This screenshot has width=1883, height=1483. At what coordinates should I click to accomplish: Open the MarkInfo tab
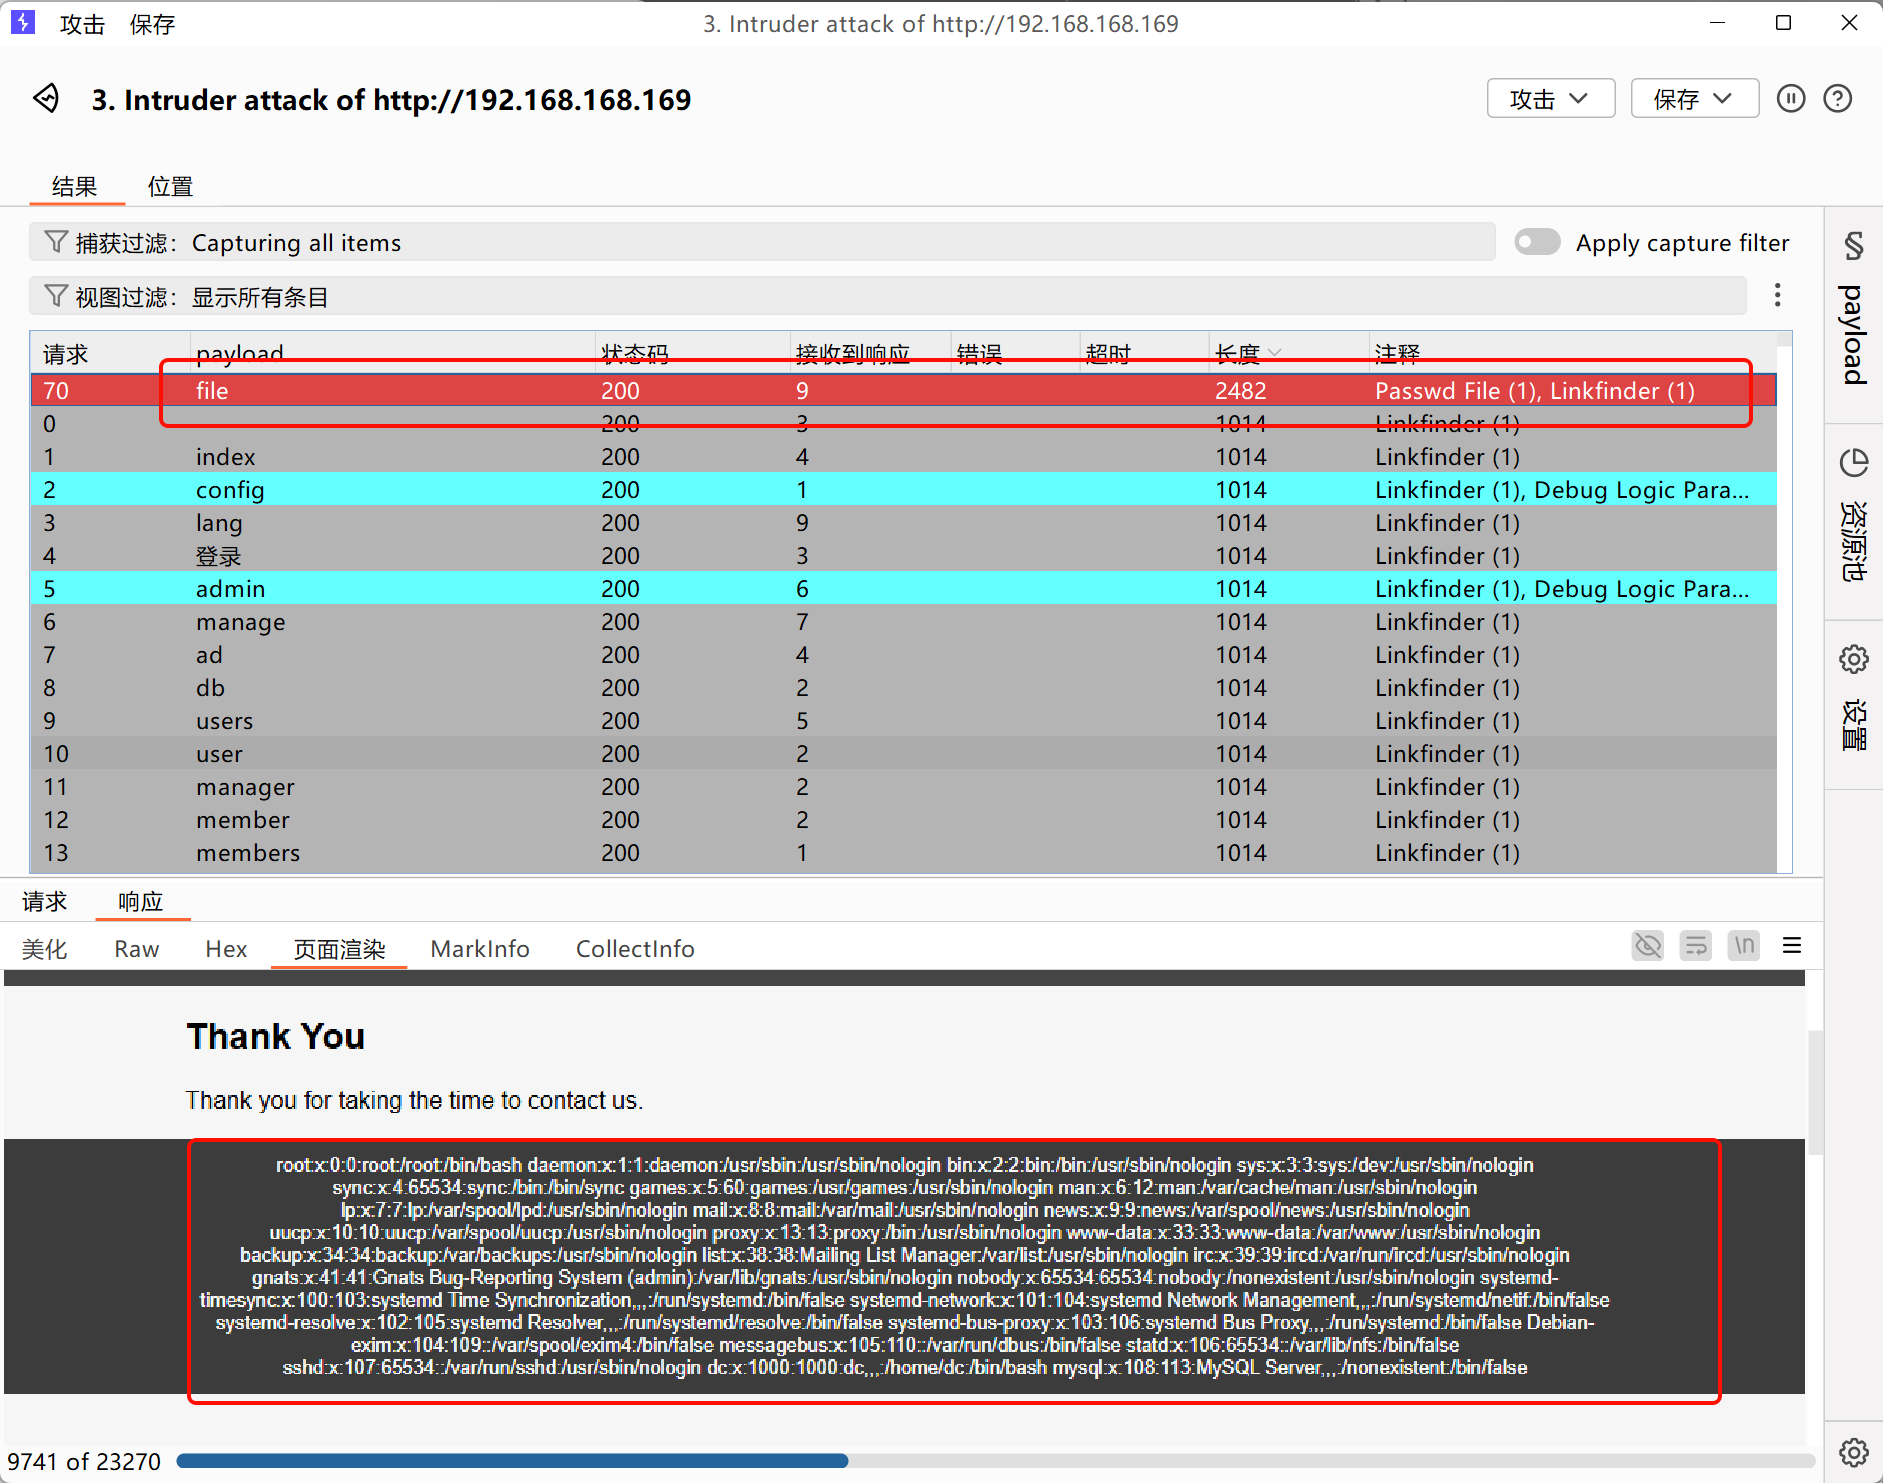click(480, 949)
